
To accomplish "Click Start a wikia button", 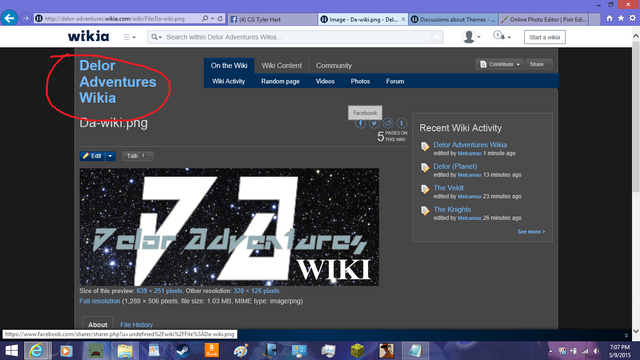I will pyautogui.click(x=544, y=37).
